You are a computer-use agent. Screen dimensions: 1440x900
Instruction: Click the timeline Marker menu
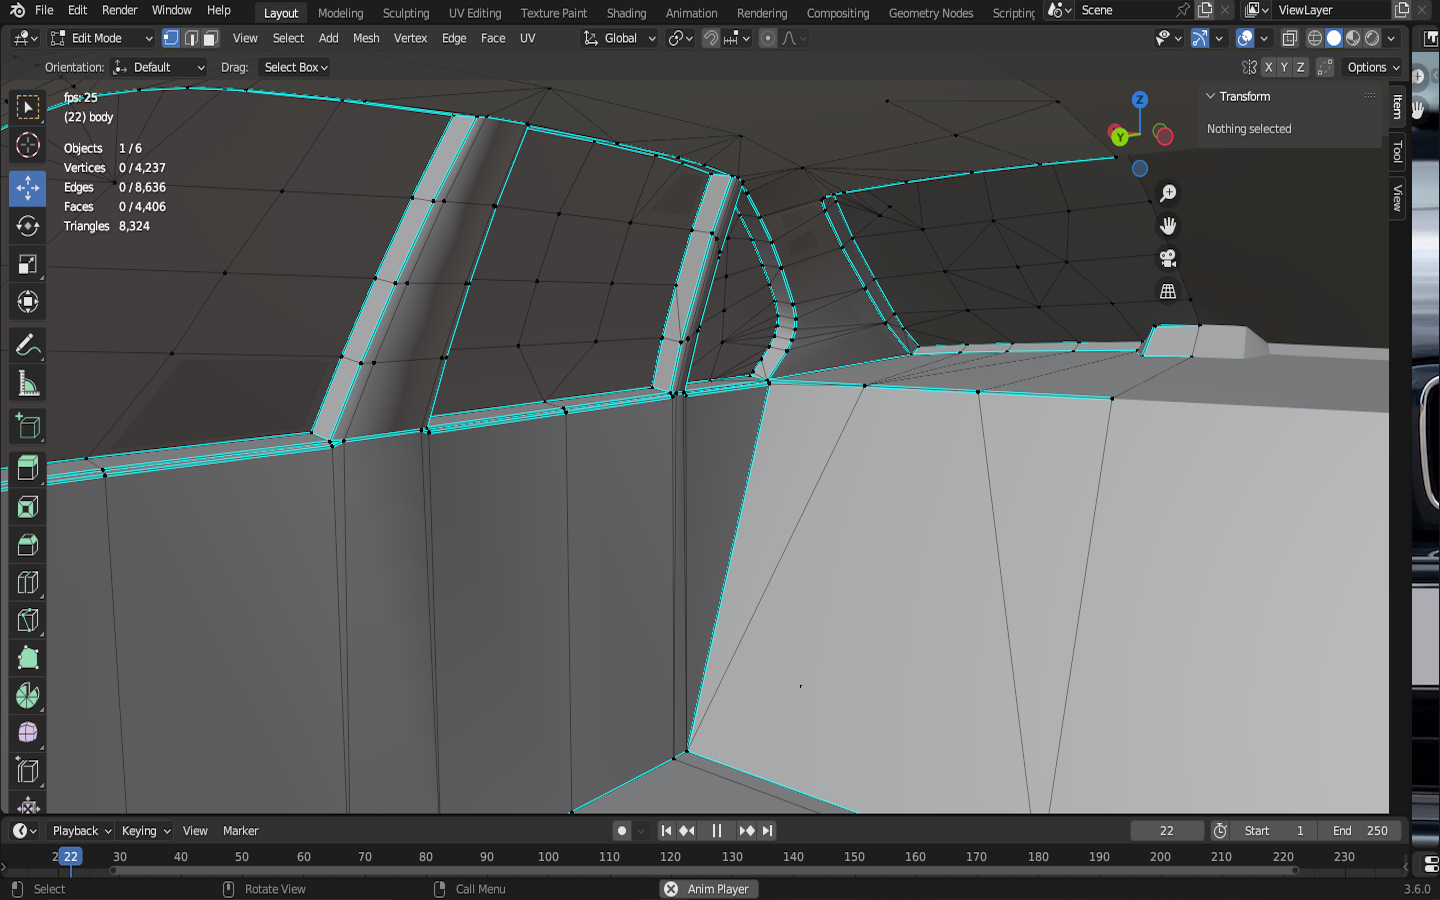pos(240,831)
